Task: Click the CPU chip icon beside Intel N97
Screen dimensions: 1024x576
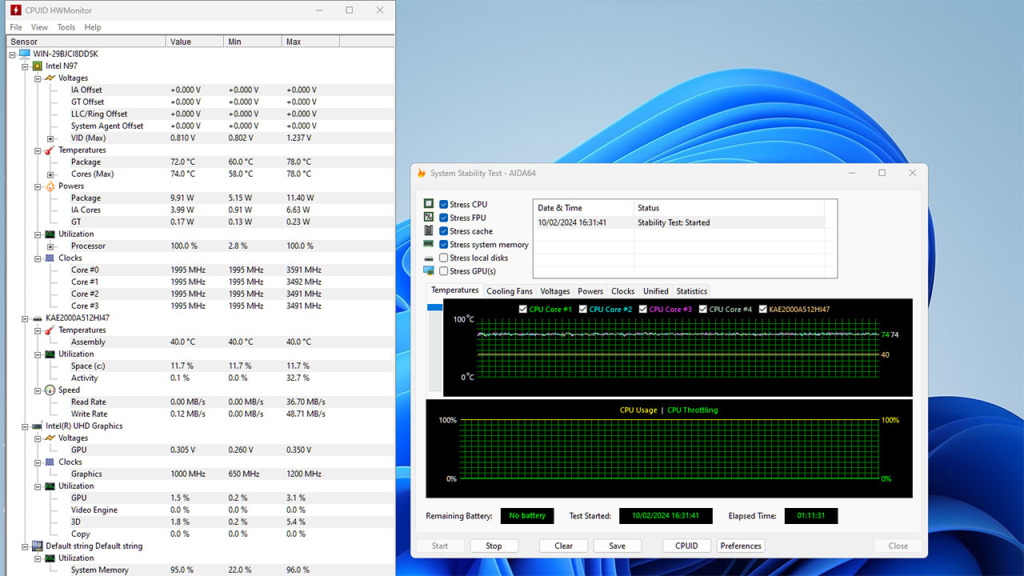Action: (x=37, y=66)
